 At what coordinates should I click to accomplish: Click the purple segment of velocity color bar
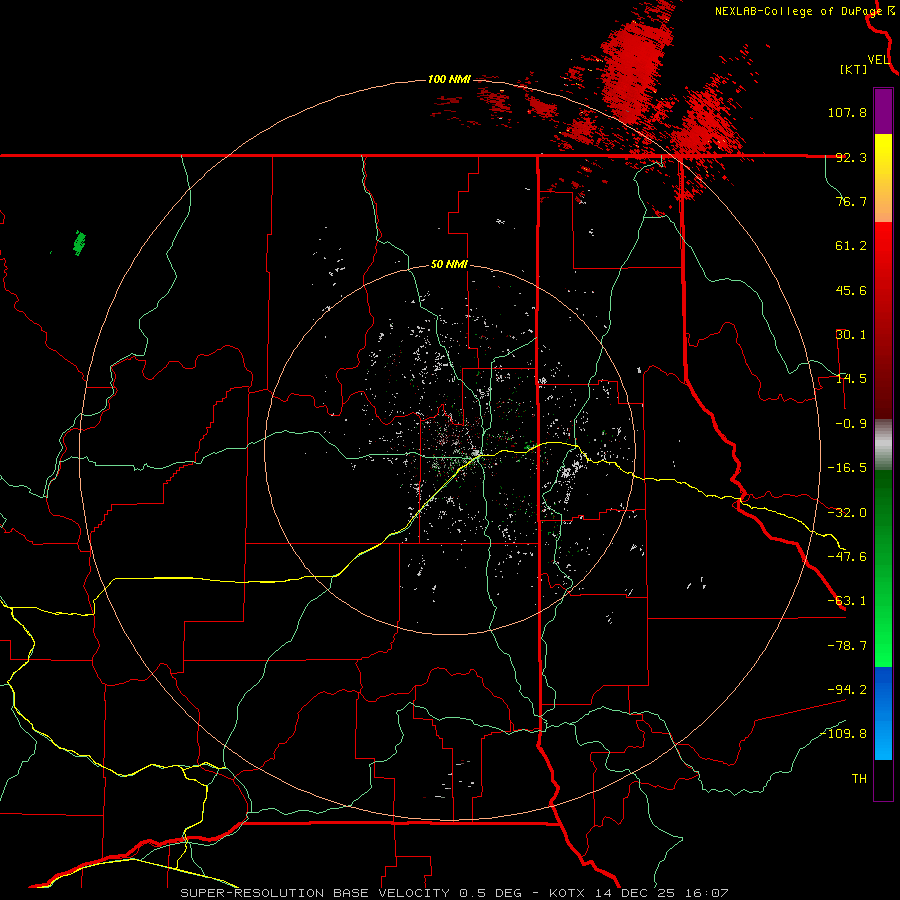pos(883,111)
